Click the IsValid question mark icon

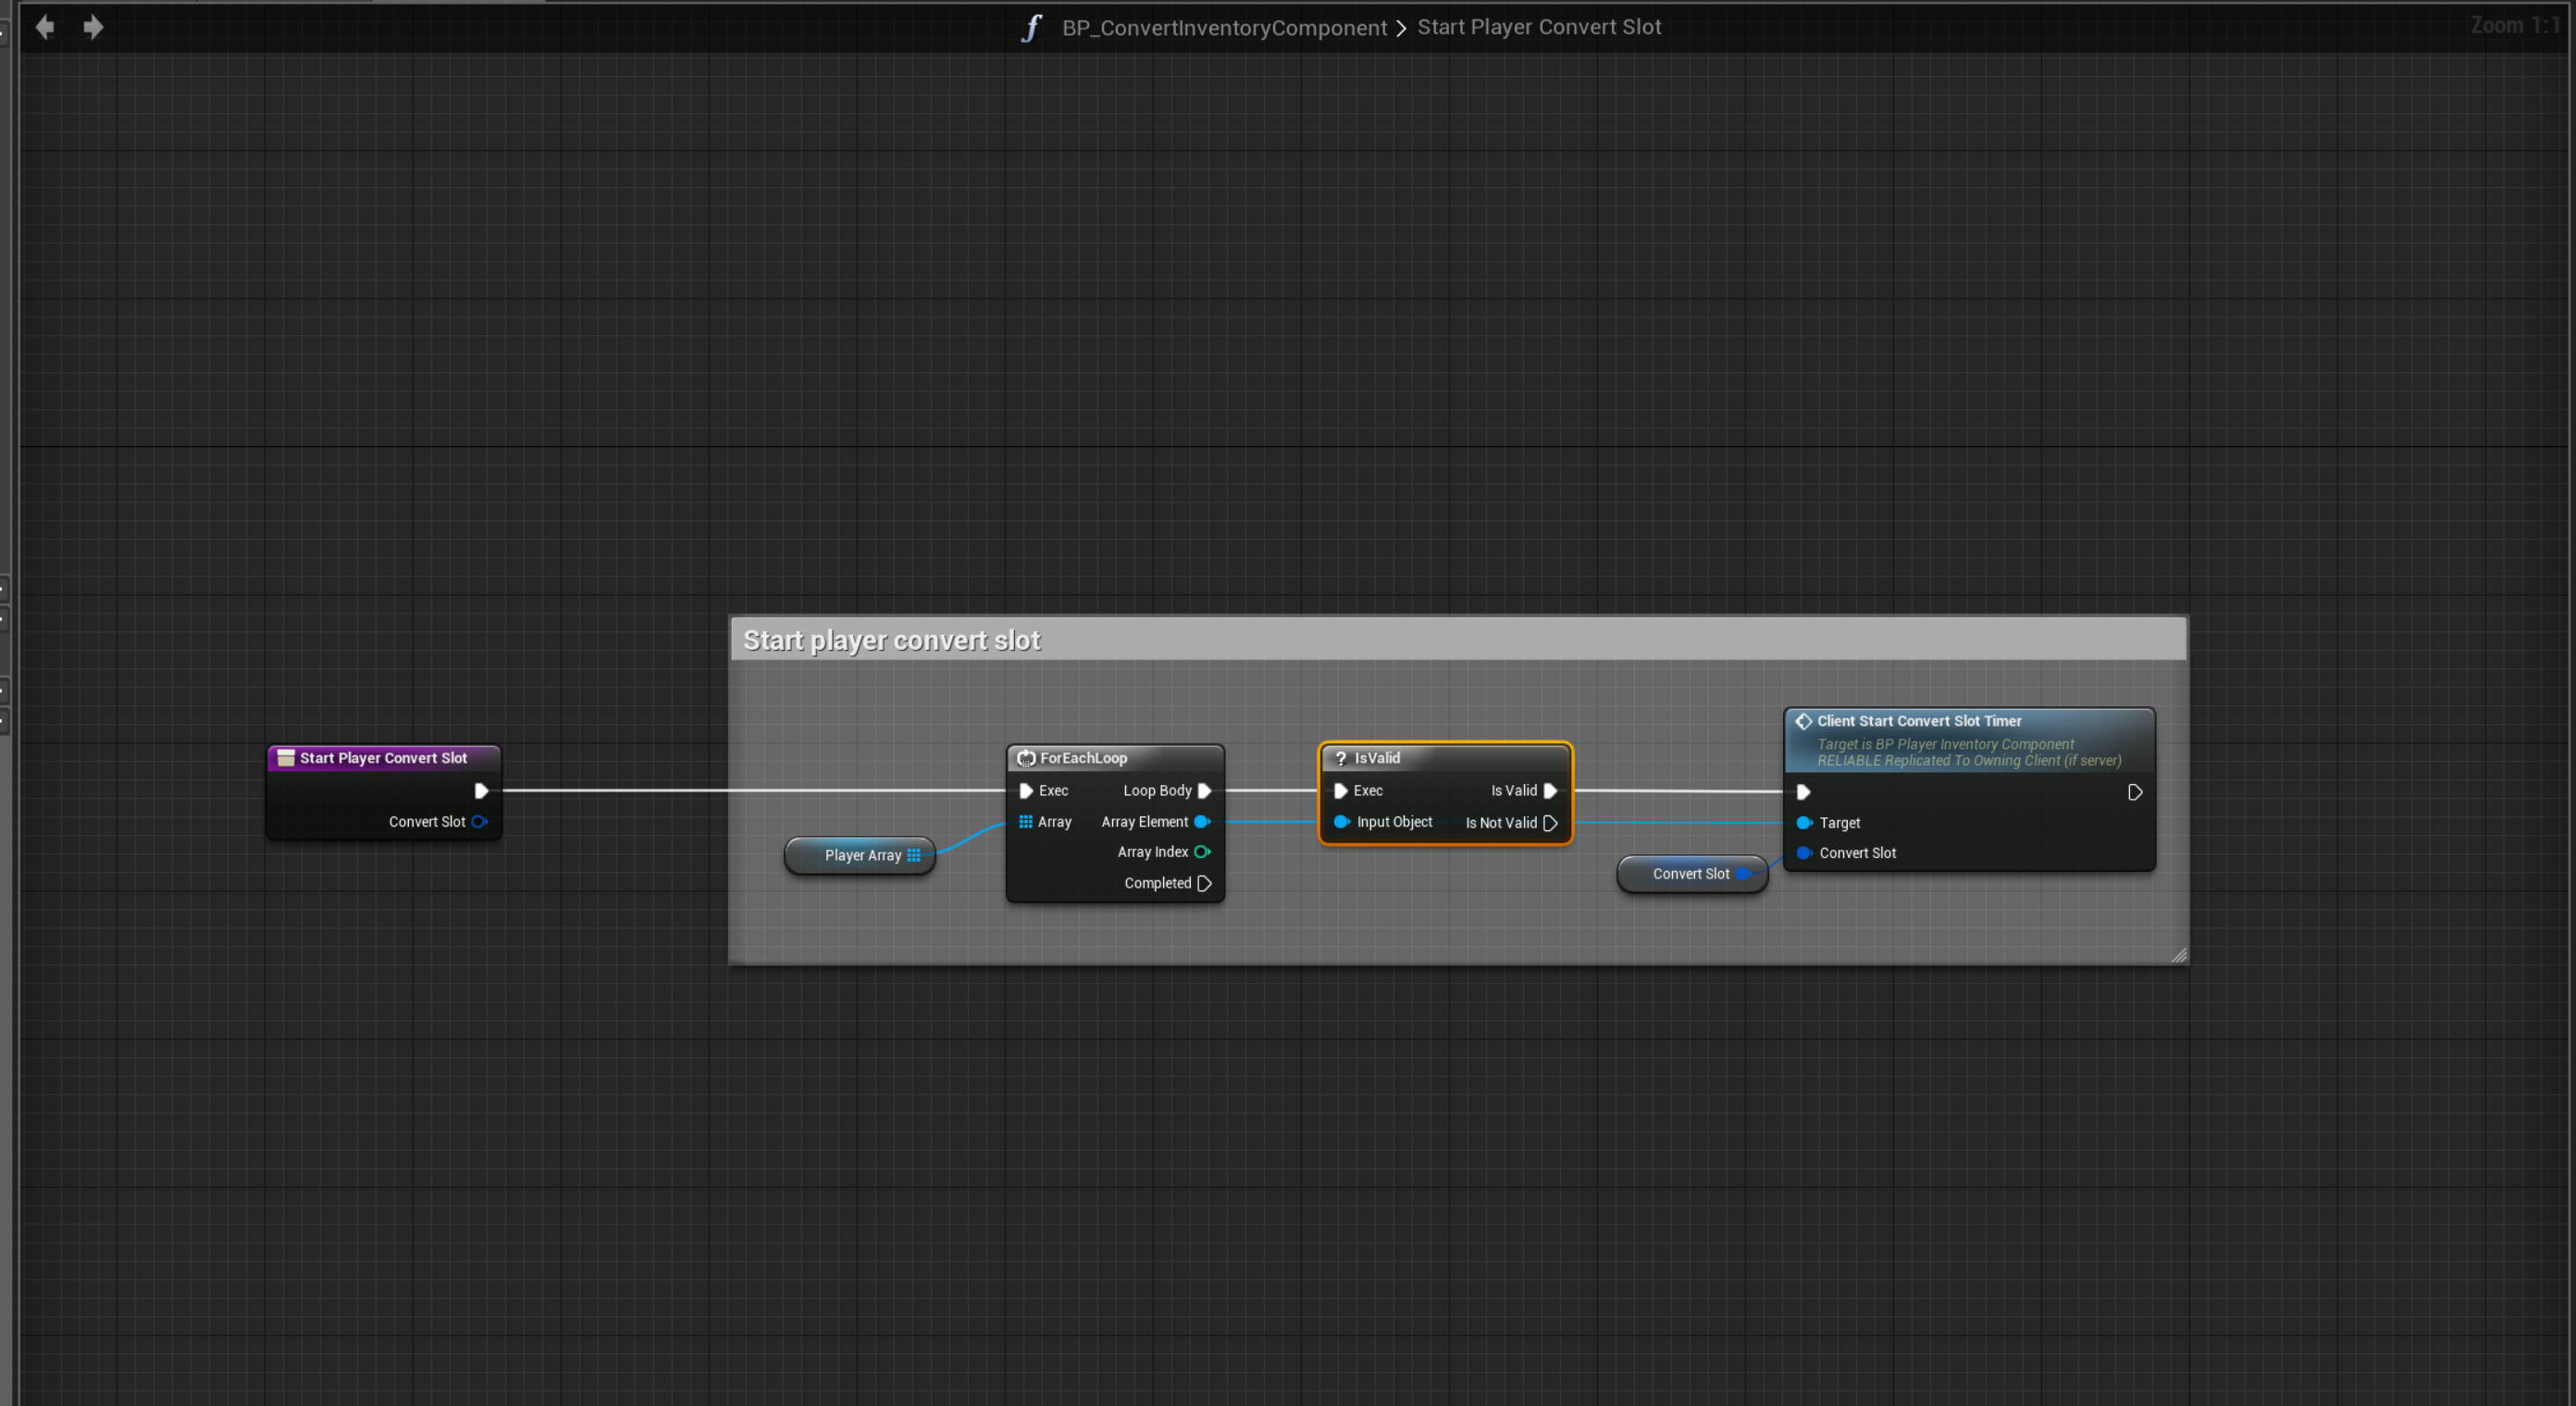point(1340,758)
